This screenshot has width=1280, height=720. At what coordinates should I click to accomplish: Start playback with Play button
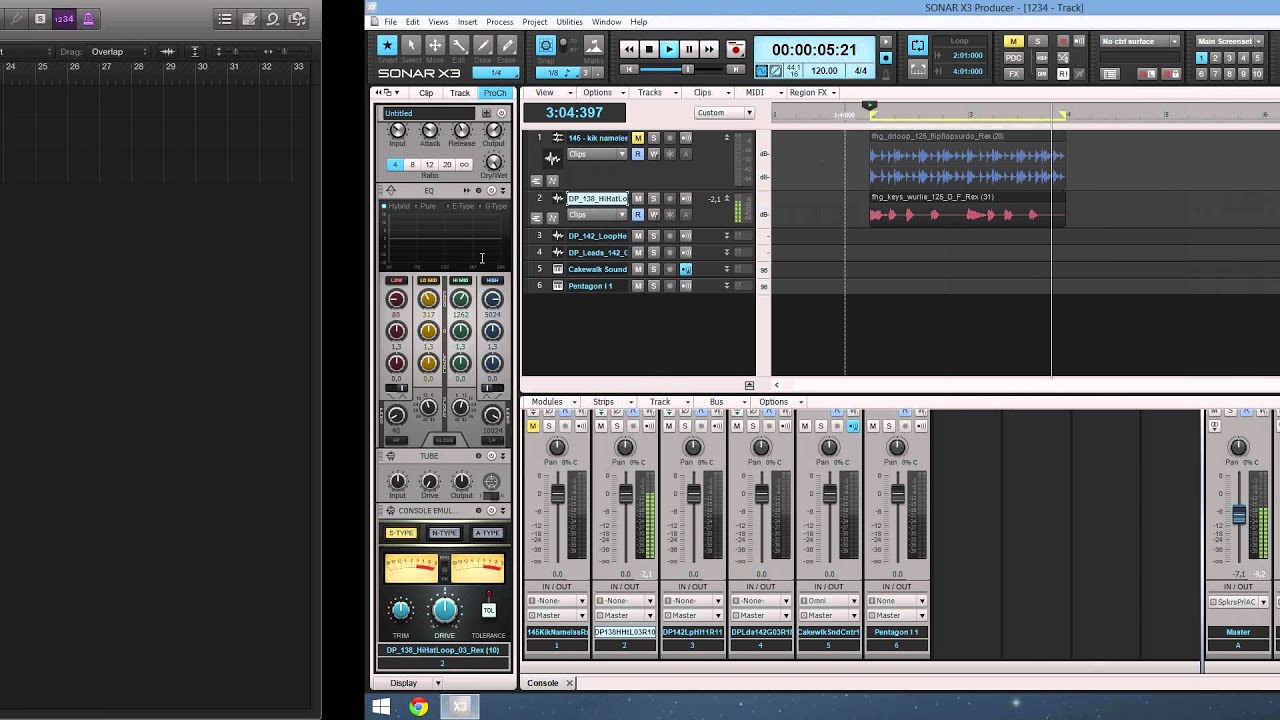pos(669,49)
